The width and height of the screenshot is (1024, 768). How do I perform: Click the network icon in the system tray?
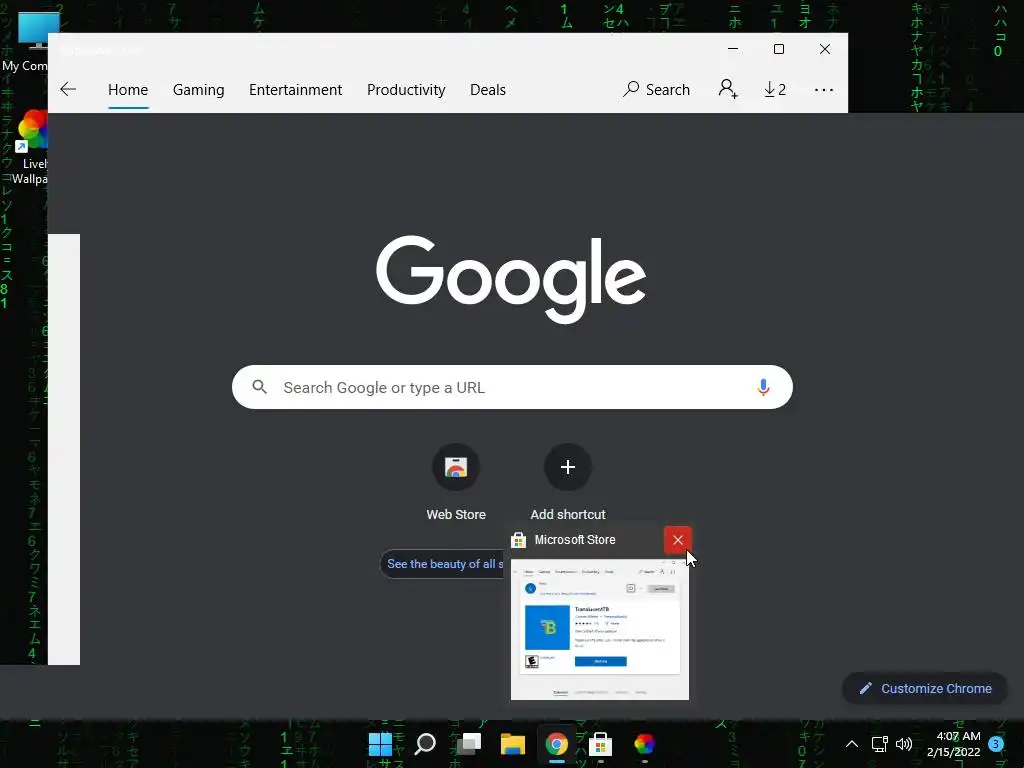click(880, 744)
